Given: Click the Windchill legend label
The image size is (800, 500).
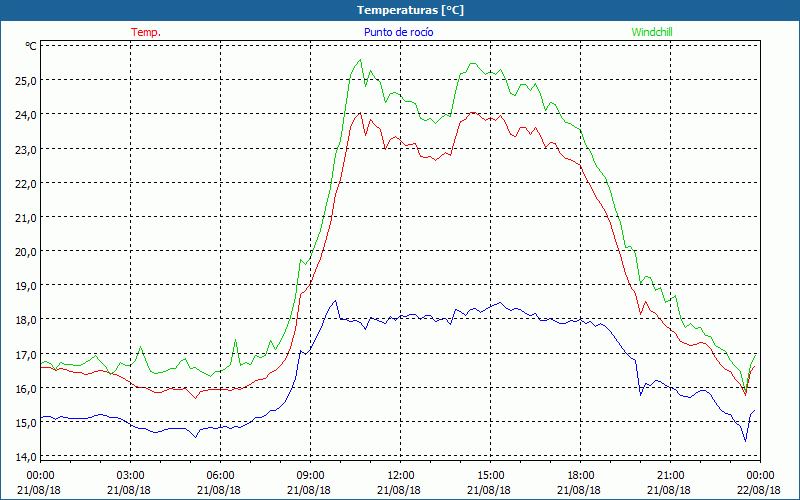Looking at the screenshot, I should (652, 32).
